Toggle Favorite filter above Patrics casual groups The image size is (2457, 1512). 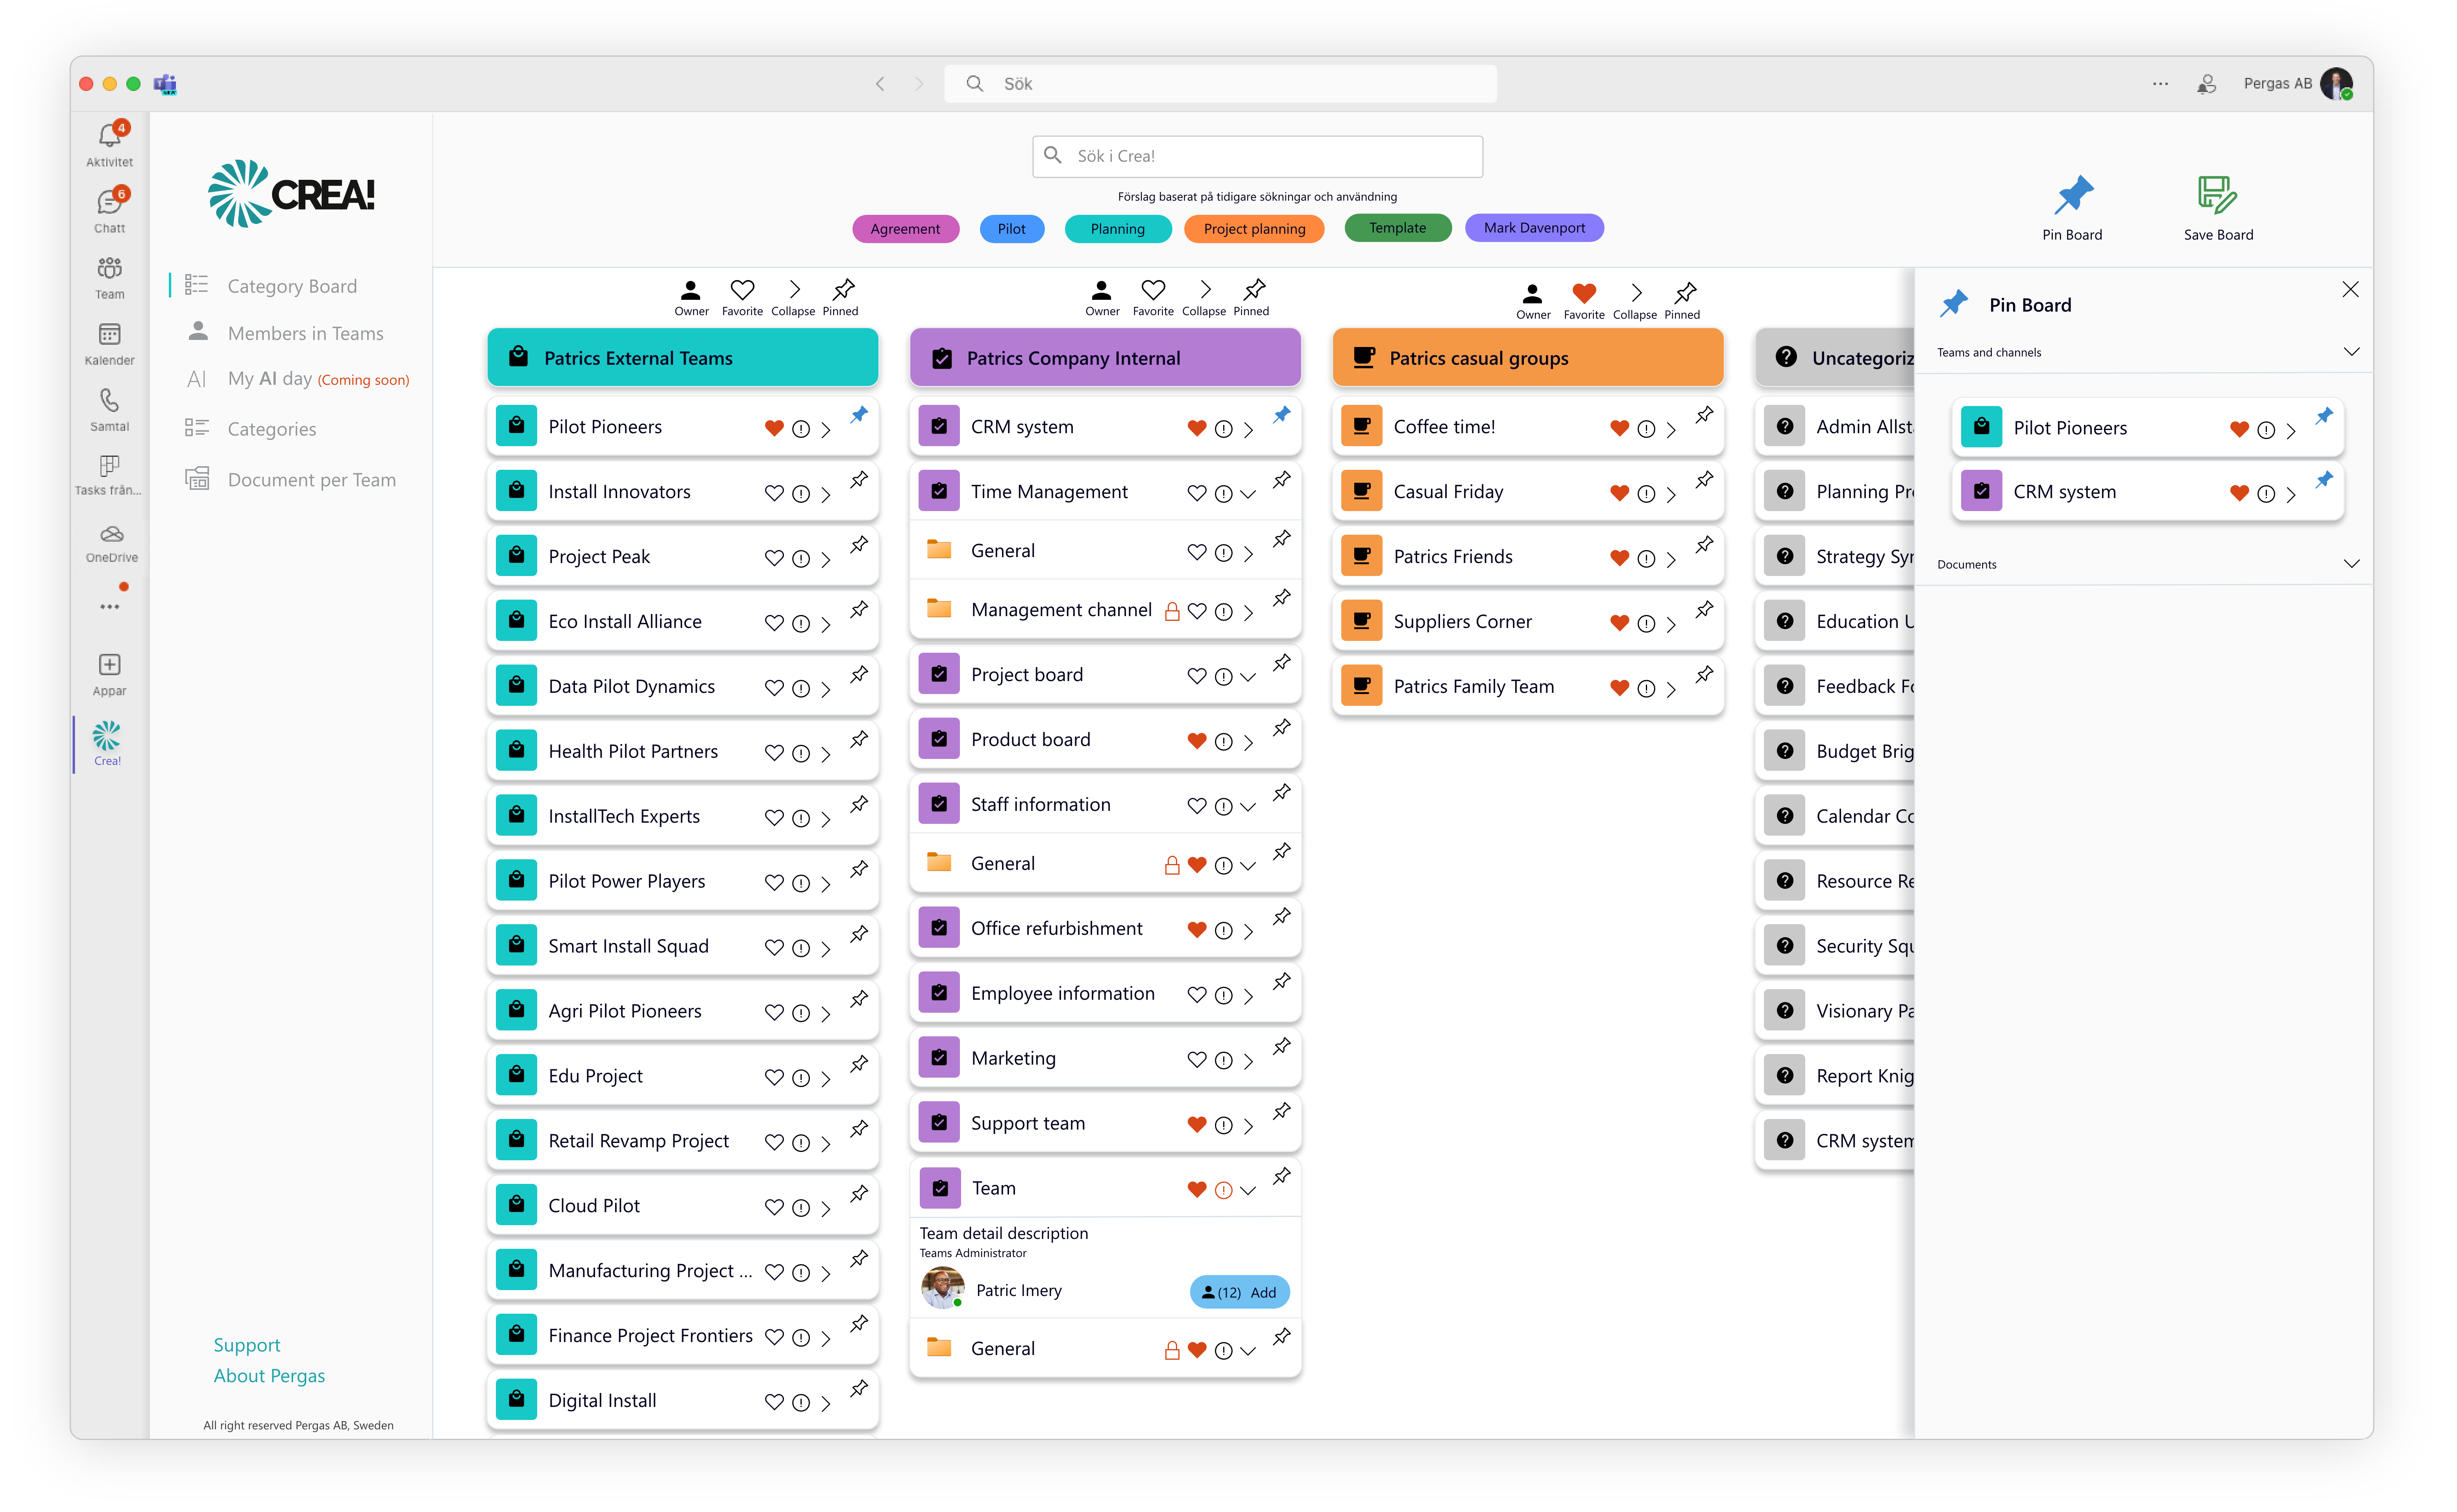[1584, 299]
